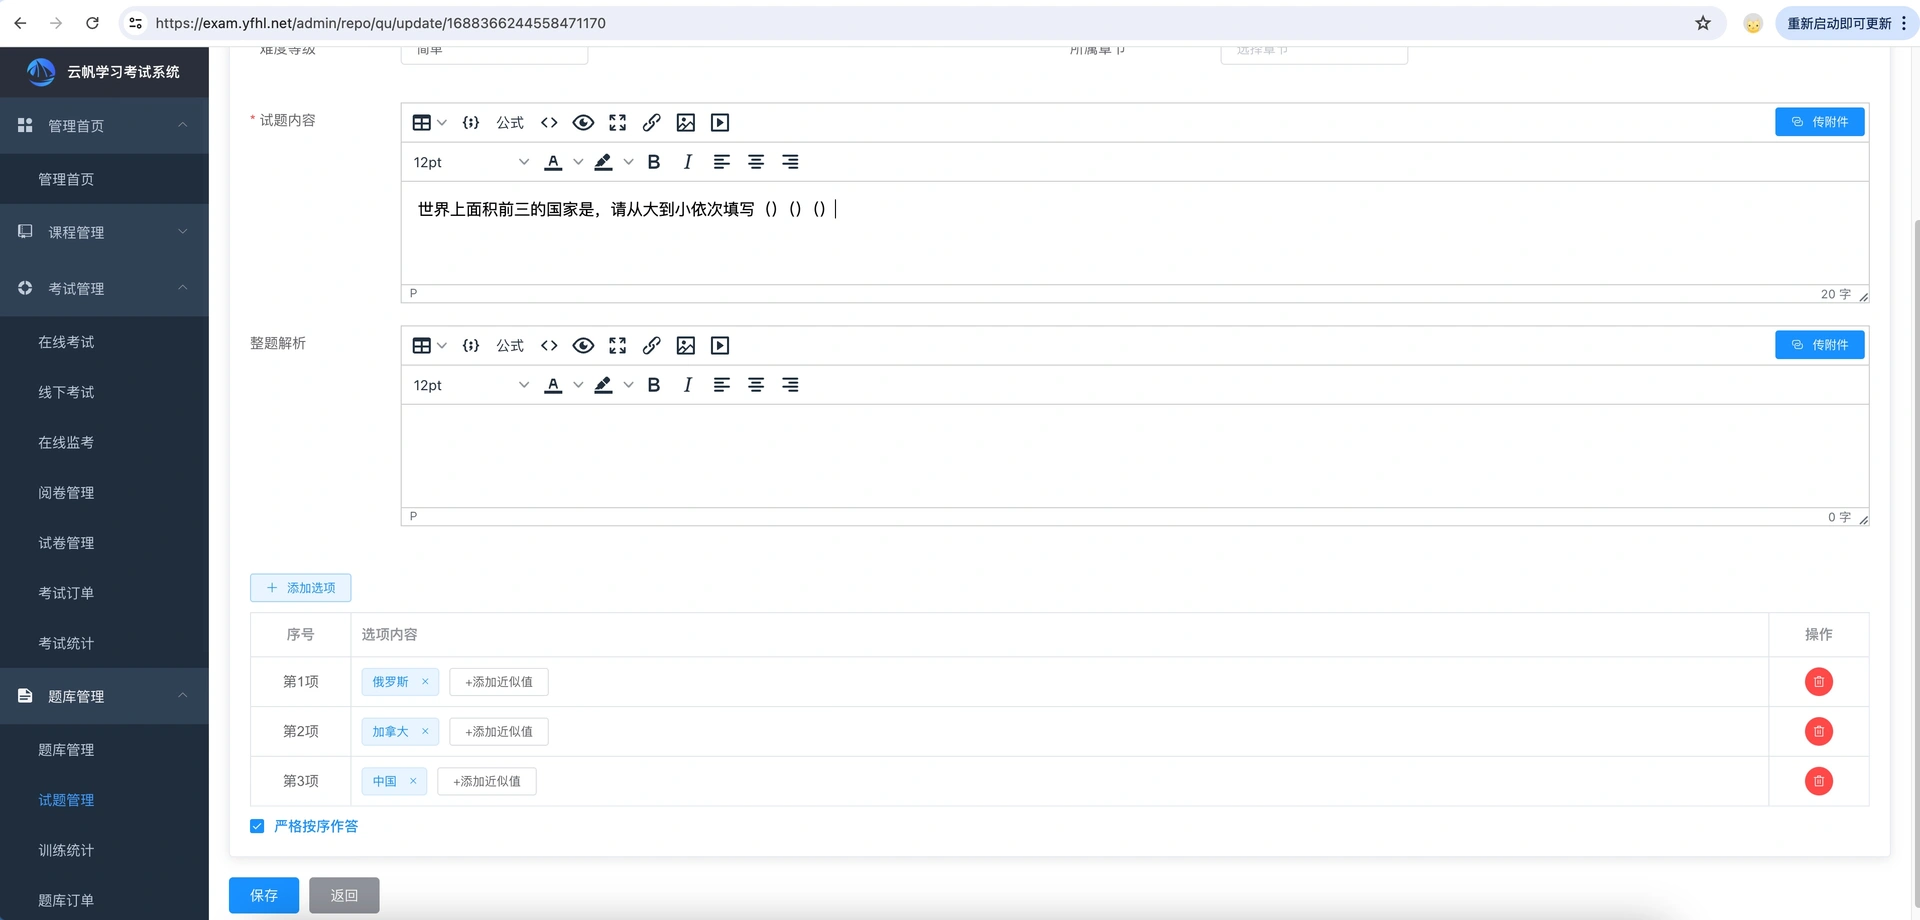Open code sample tool in analysis editor
Screen dimensions: 1920x920
tap(470, 345)
